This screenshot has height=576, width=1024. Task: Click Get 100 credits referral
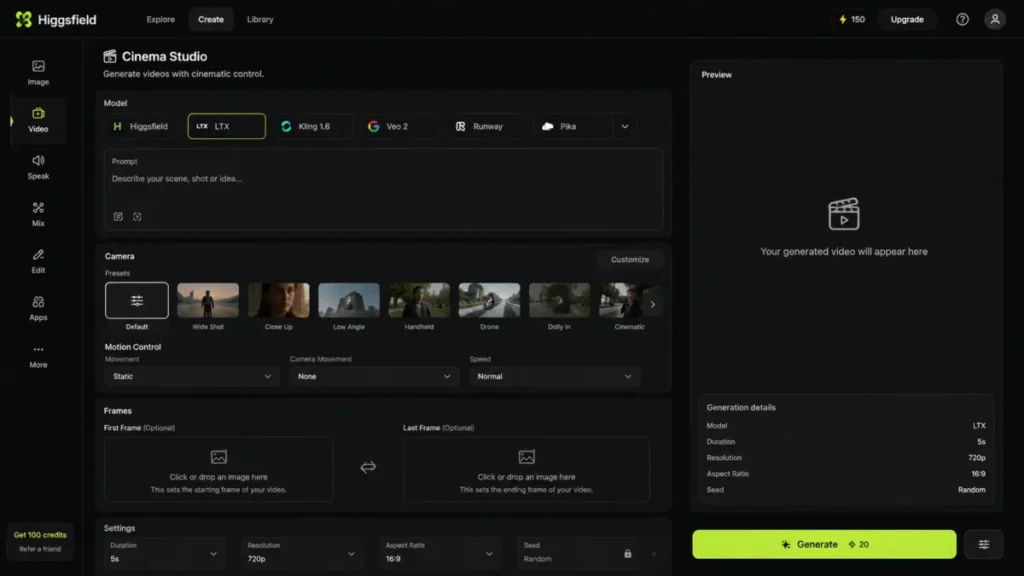click(x=40, y=541)
